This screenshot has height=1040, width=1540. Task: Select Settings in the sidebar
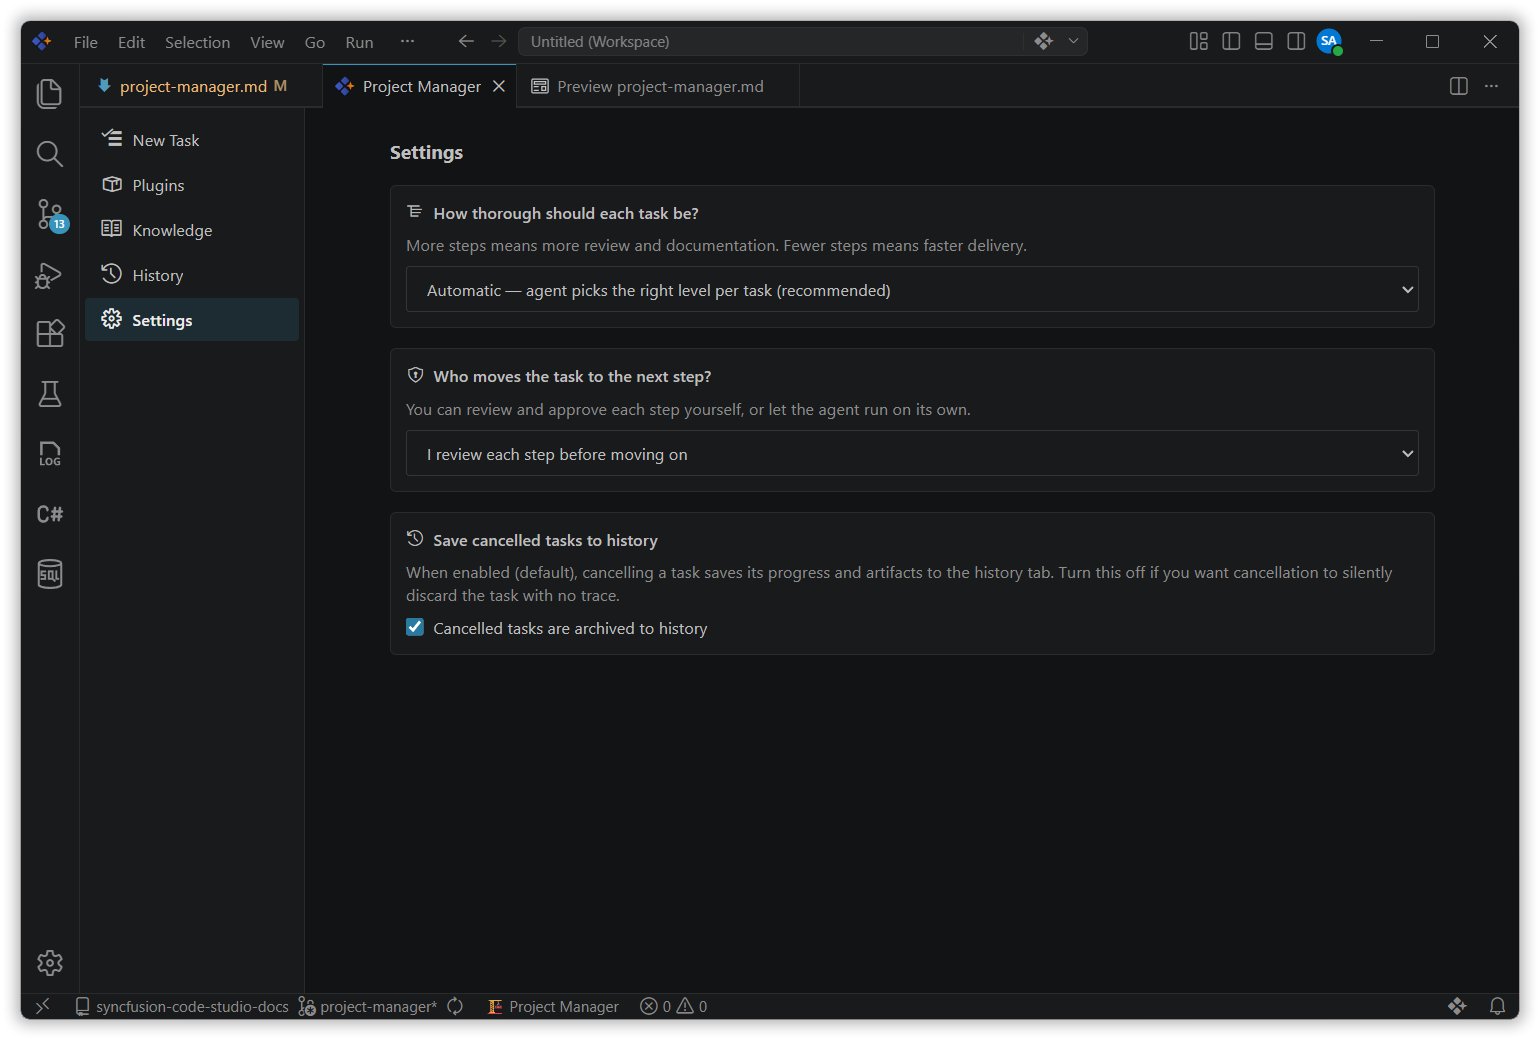pyautogui.click(x=192, y=320)
